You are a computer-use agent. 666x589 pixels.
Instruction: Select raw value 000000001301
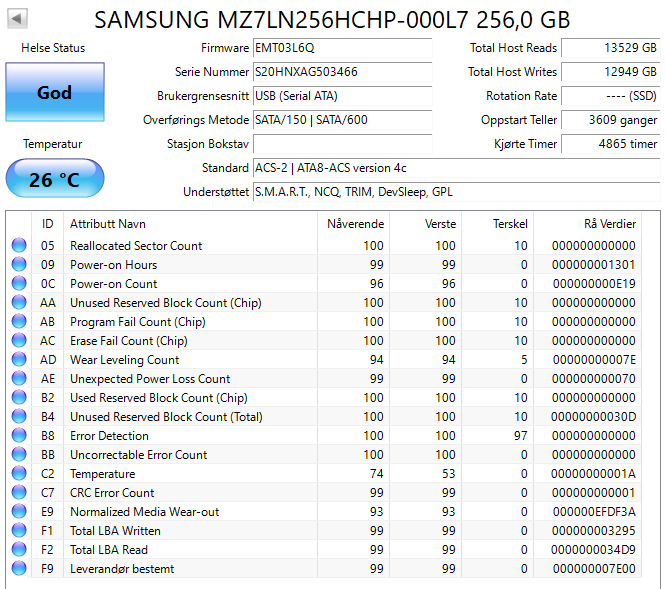[x=593, y=265]
